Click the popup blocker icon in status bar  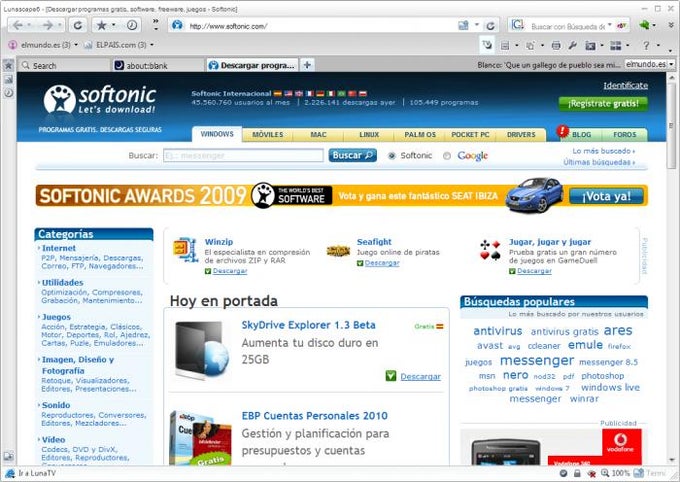point(591,473)
